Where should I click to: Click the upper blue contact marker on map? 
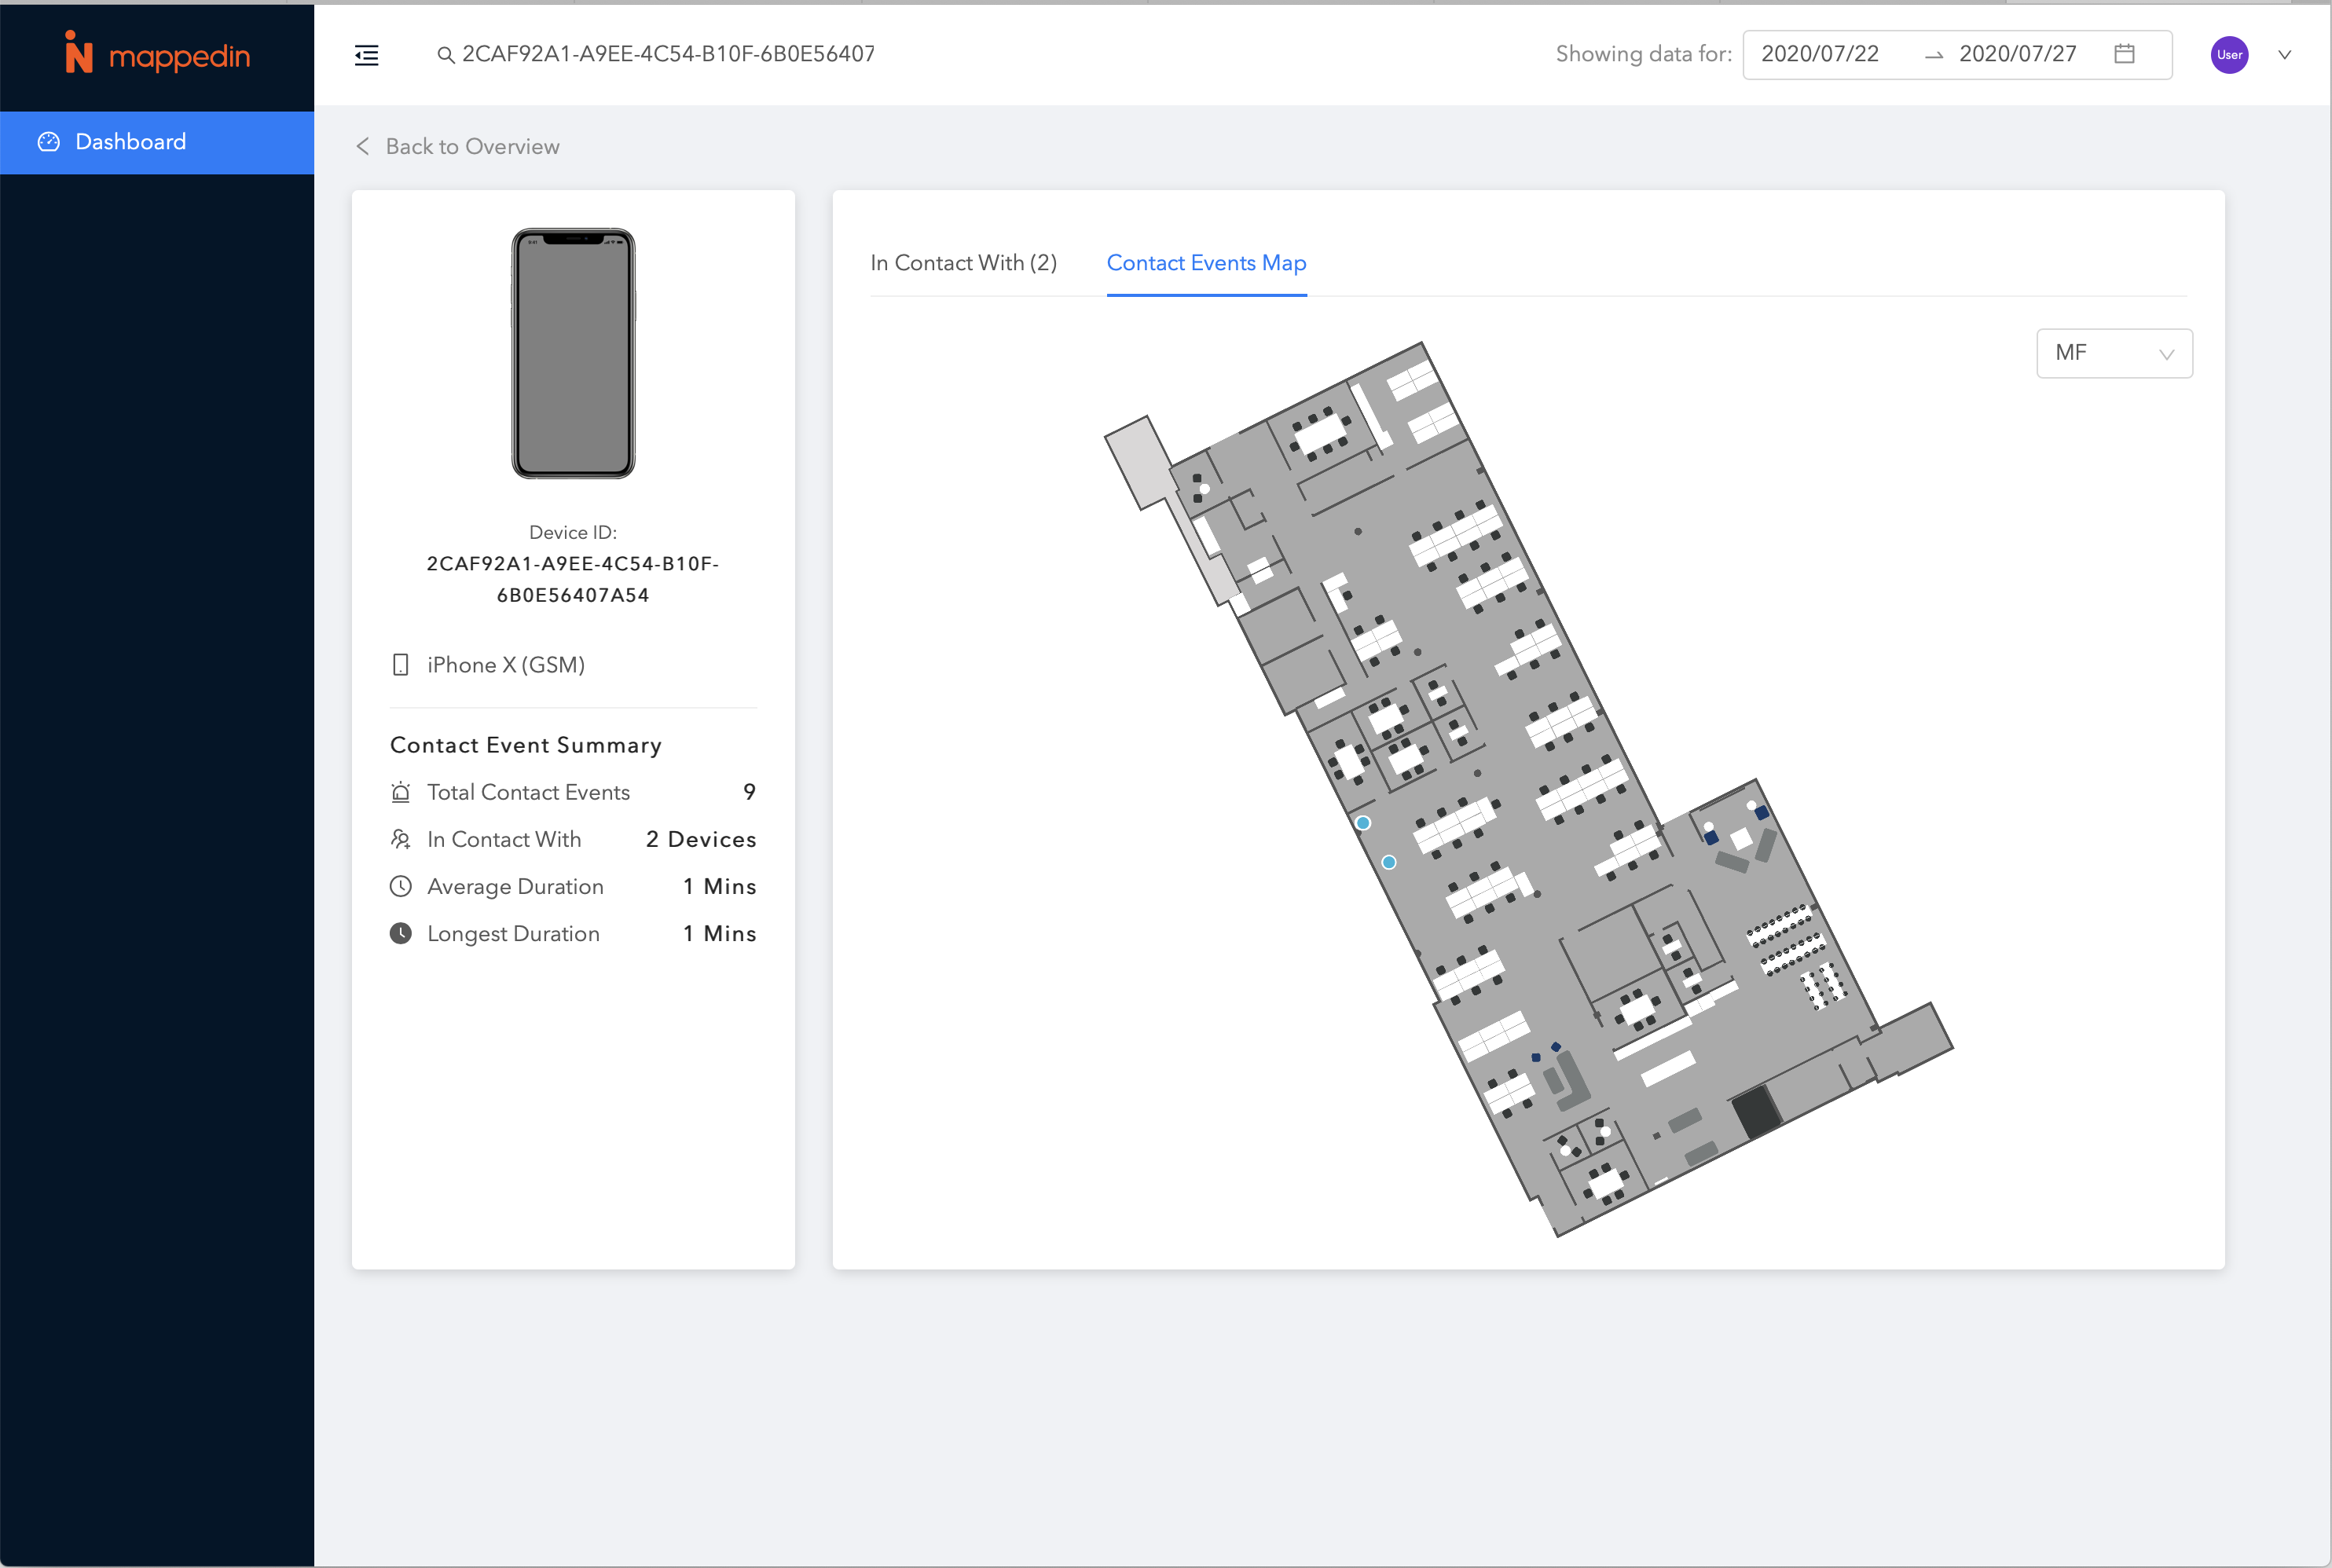(1363, 823)
